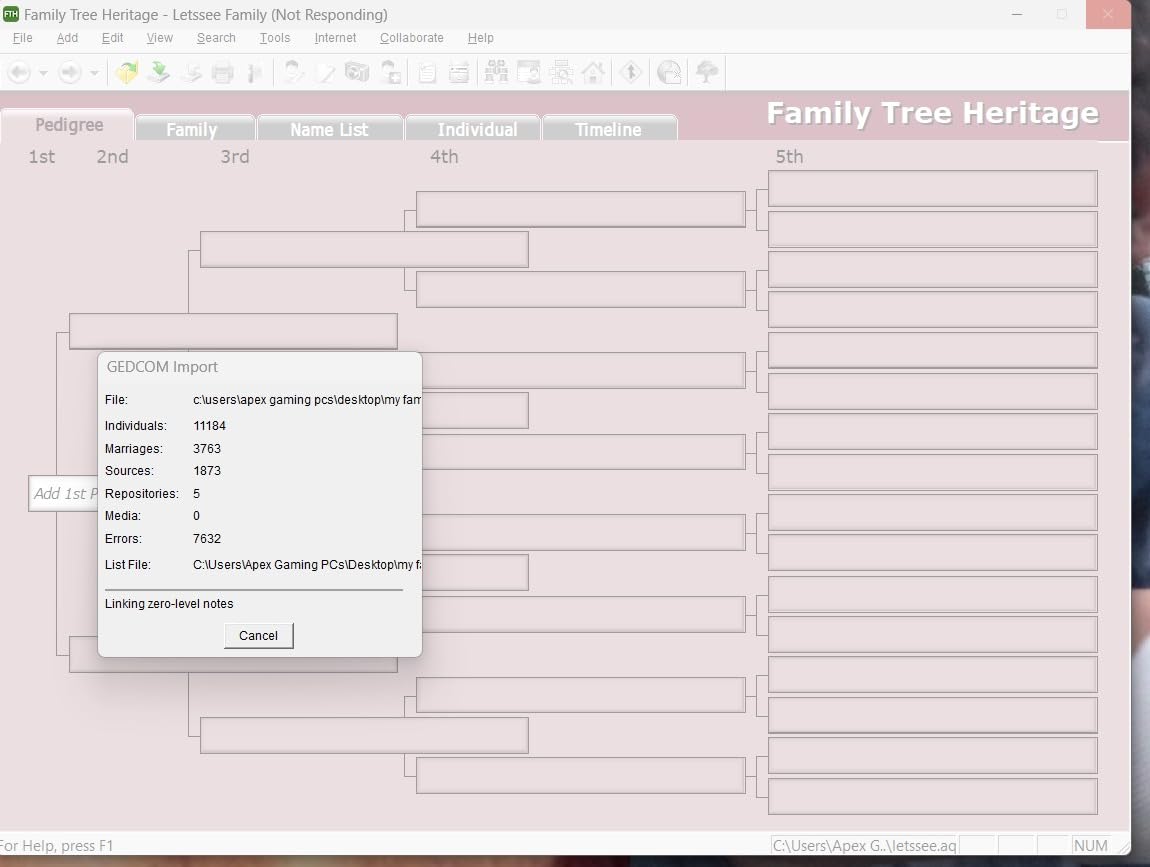Click the Forward navigation arrow icon
Image resolution: width=1150 pixels, height=867 pixels.
pos(70,73)
